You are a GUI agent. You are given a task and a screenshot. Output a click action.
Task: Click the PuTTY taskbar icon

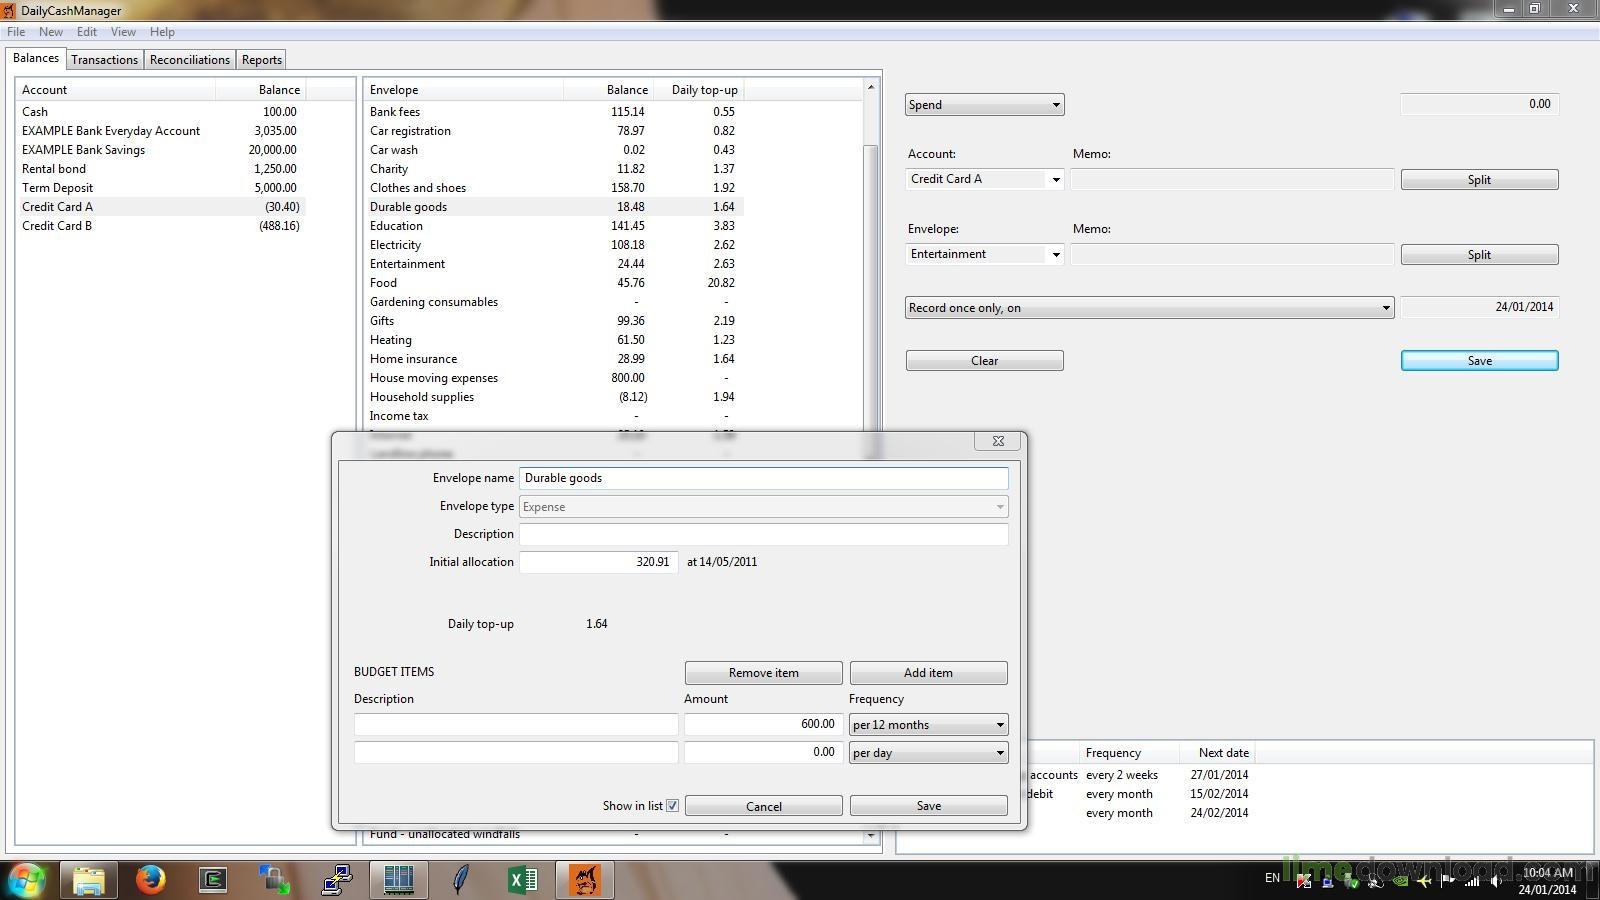coord(336,880)
